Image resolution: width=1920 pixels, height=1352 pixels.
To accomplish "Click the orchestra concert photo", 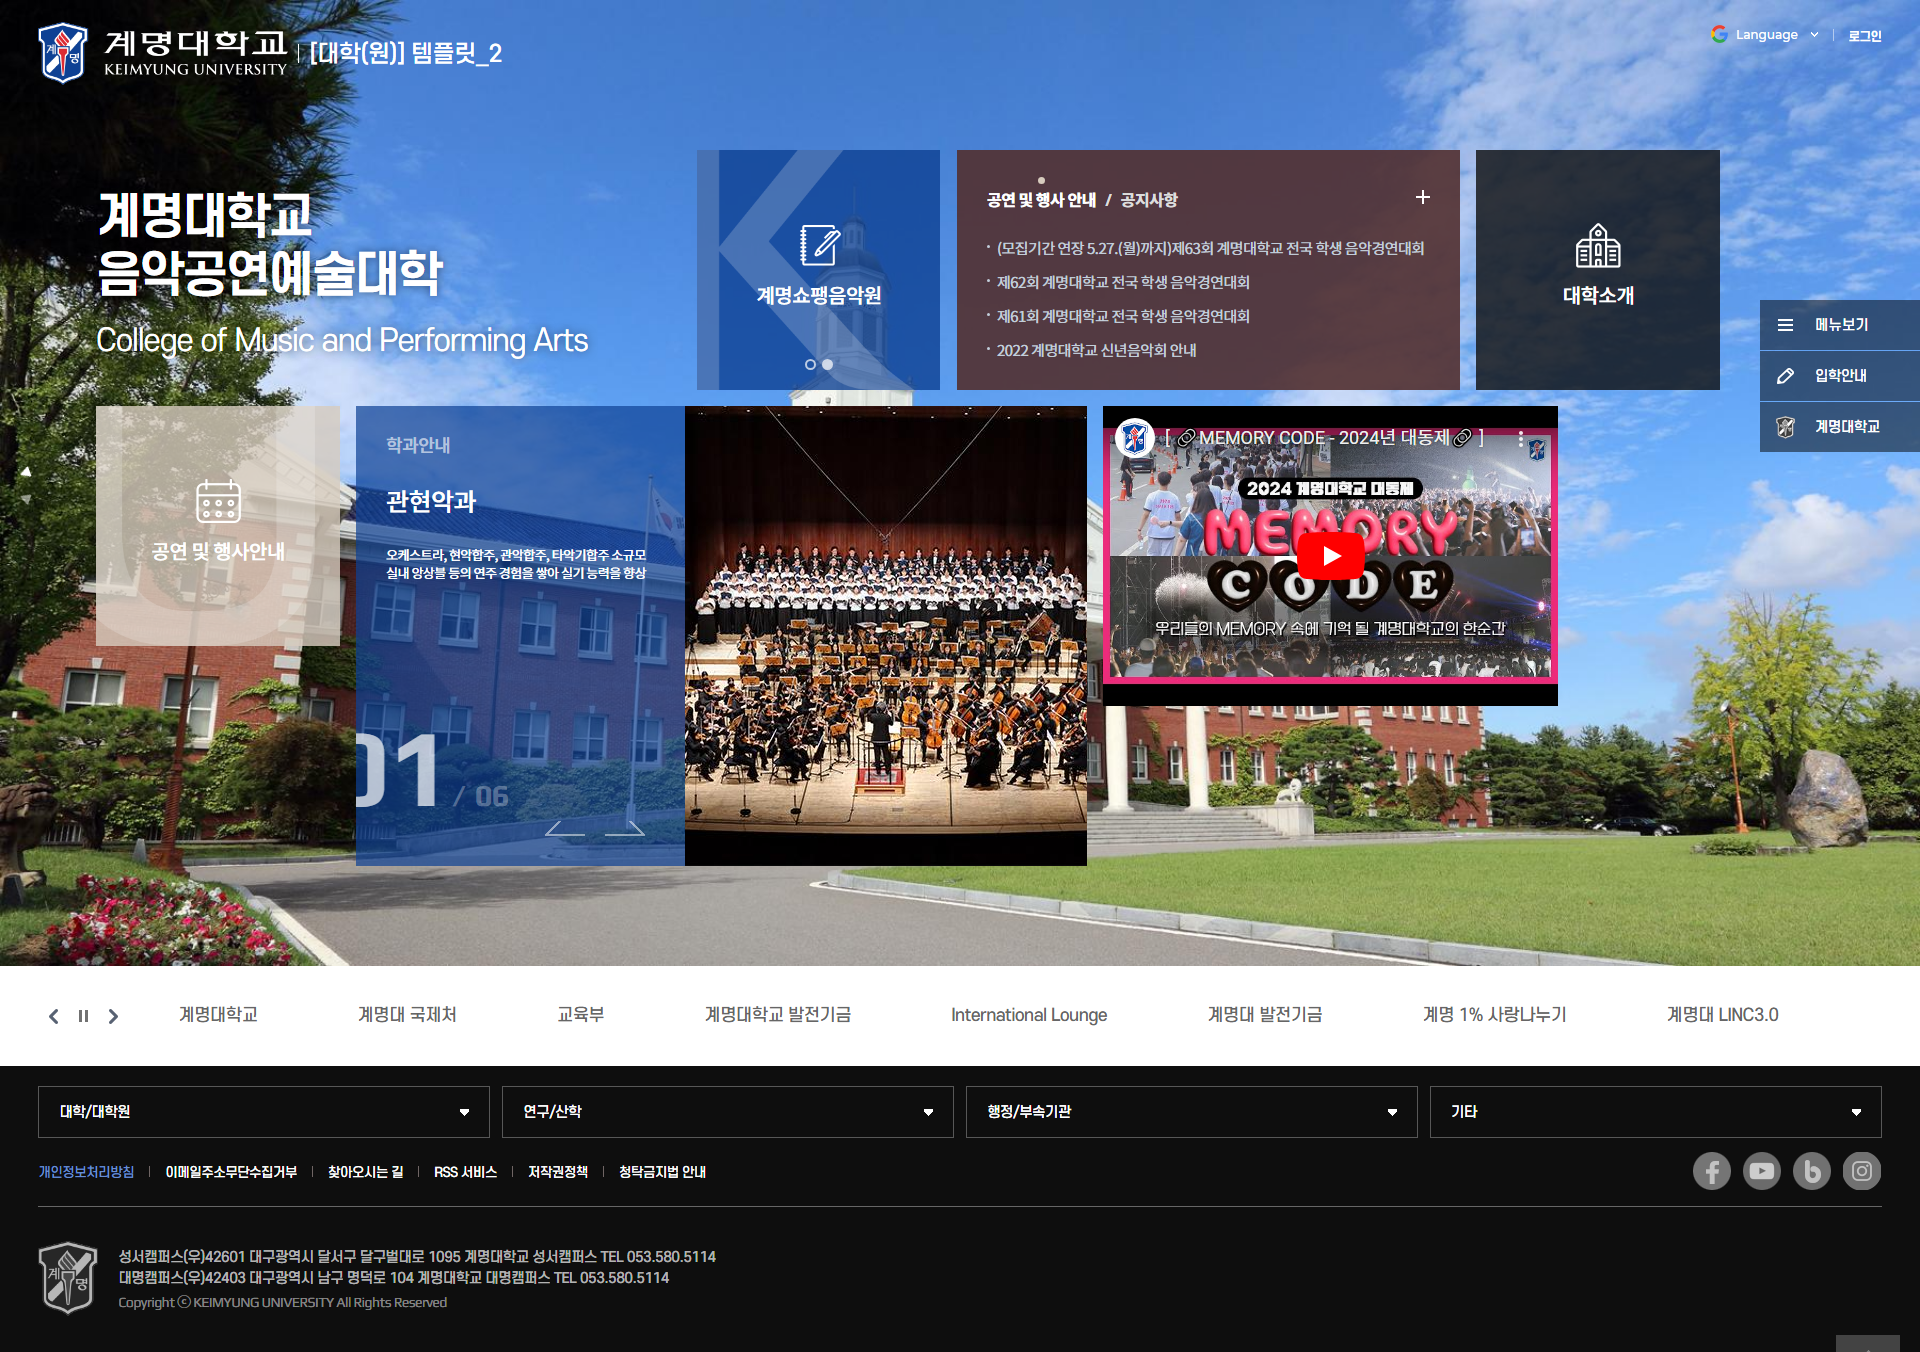I will click(886, 636).
